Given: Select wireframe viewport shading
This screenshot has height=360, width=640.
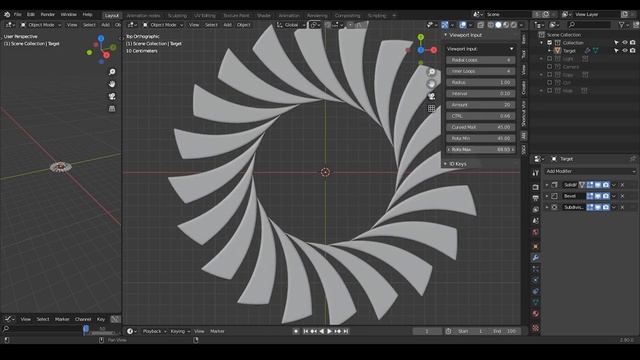Looking at the screenshot, I should pyautogui.click(x=491, y=25).
